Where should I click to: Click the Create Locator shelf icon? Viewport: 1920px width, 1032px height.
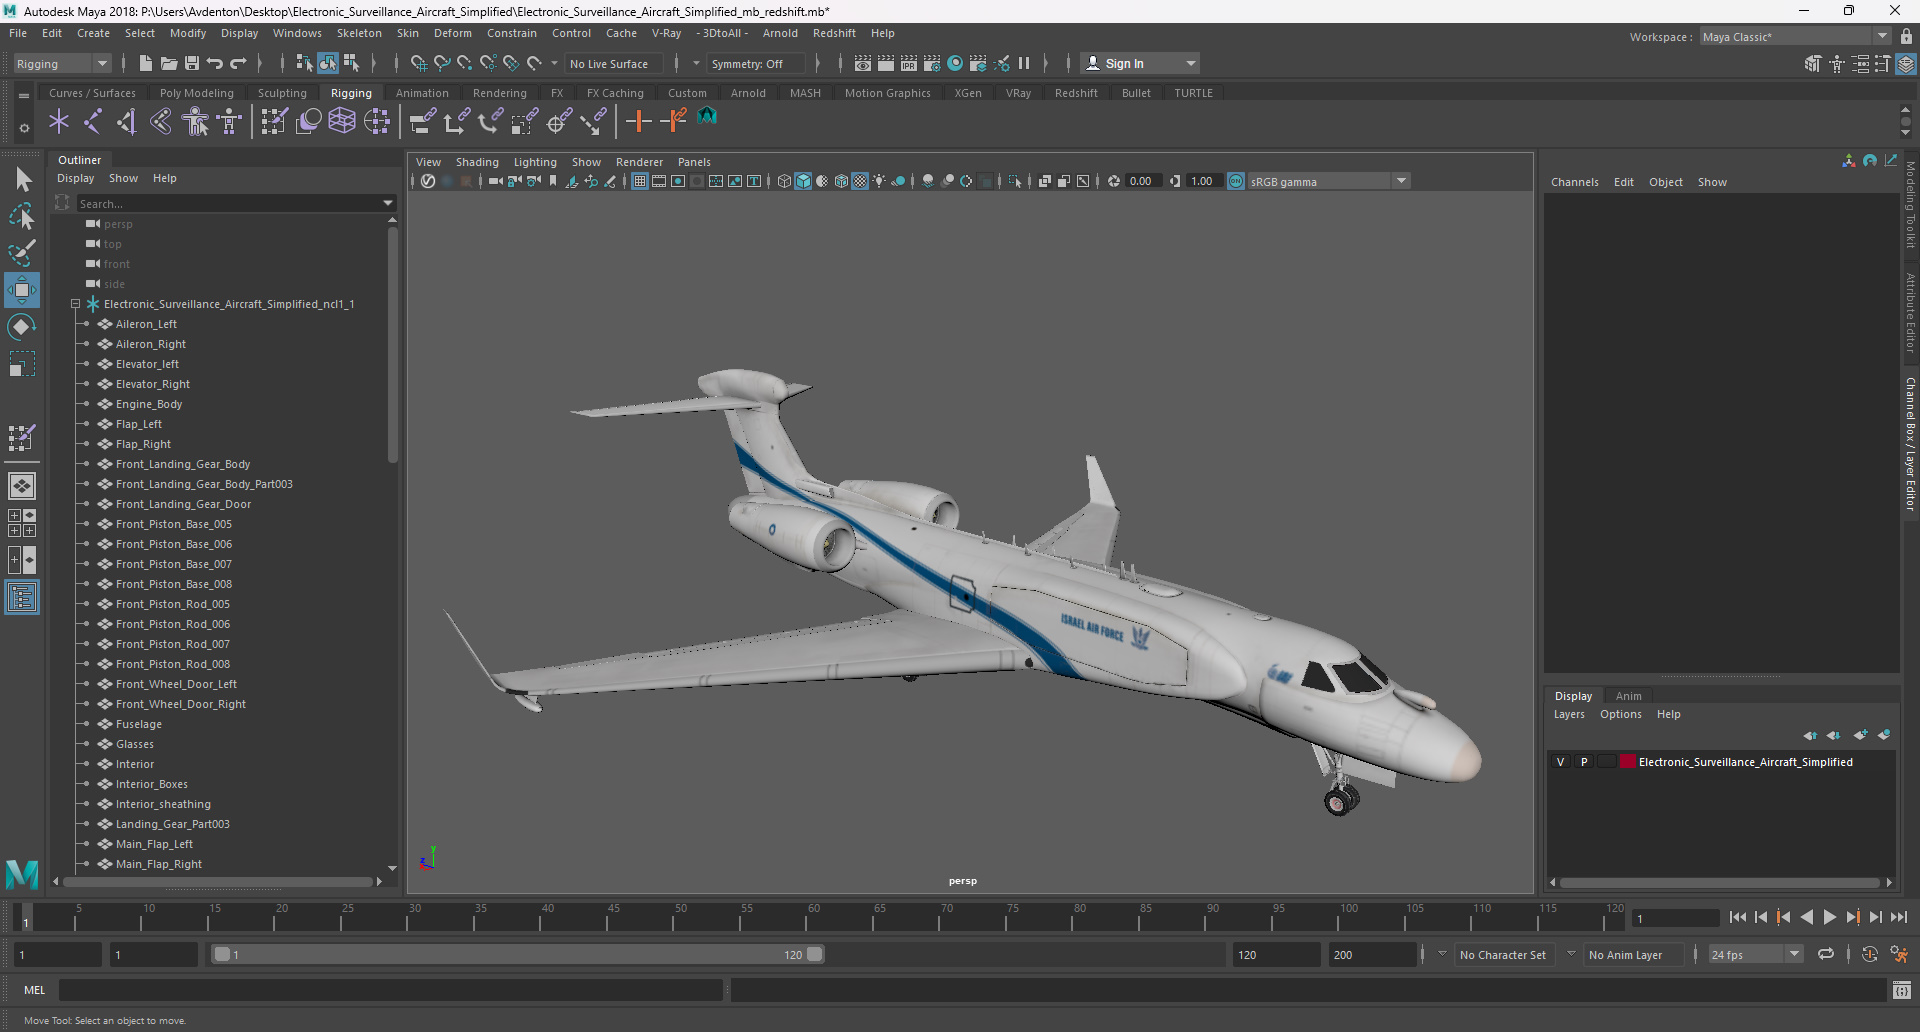tap(59, 122)
